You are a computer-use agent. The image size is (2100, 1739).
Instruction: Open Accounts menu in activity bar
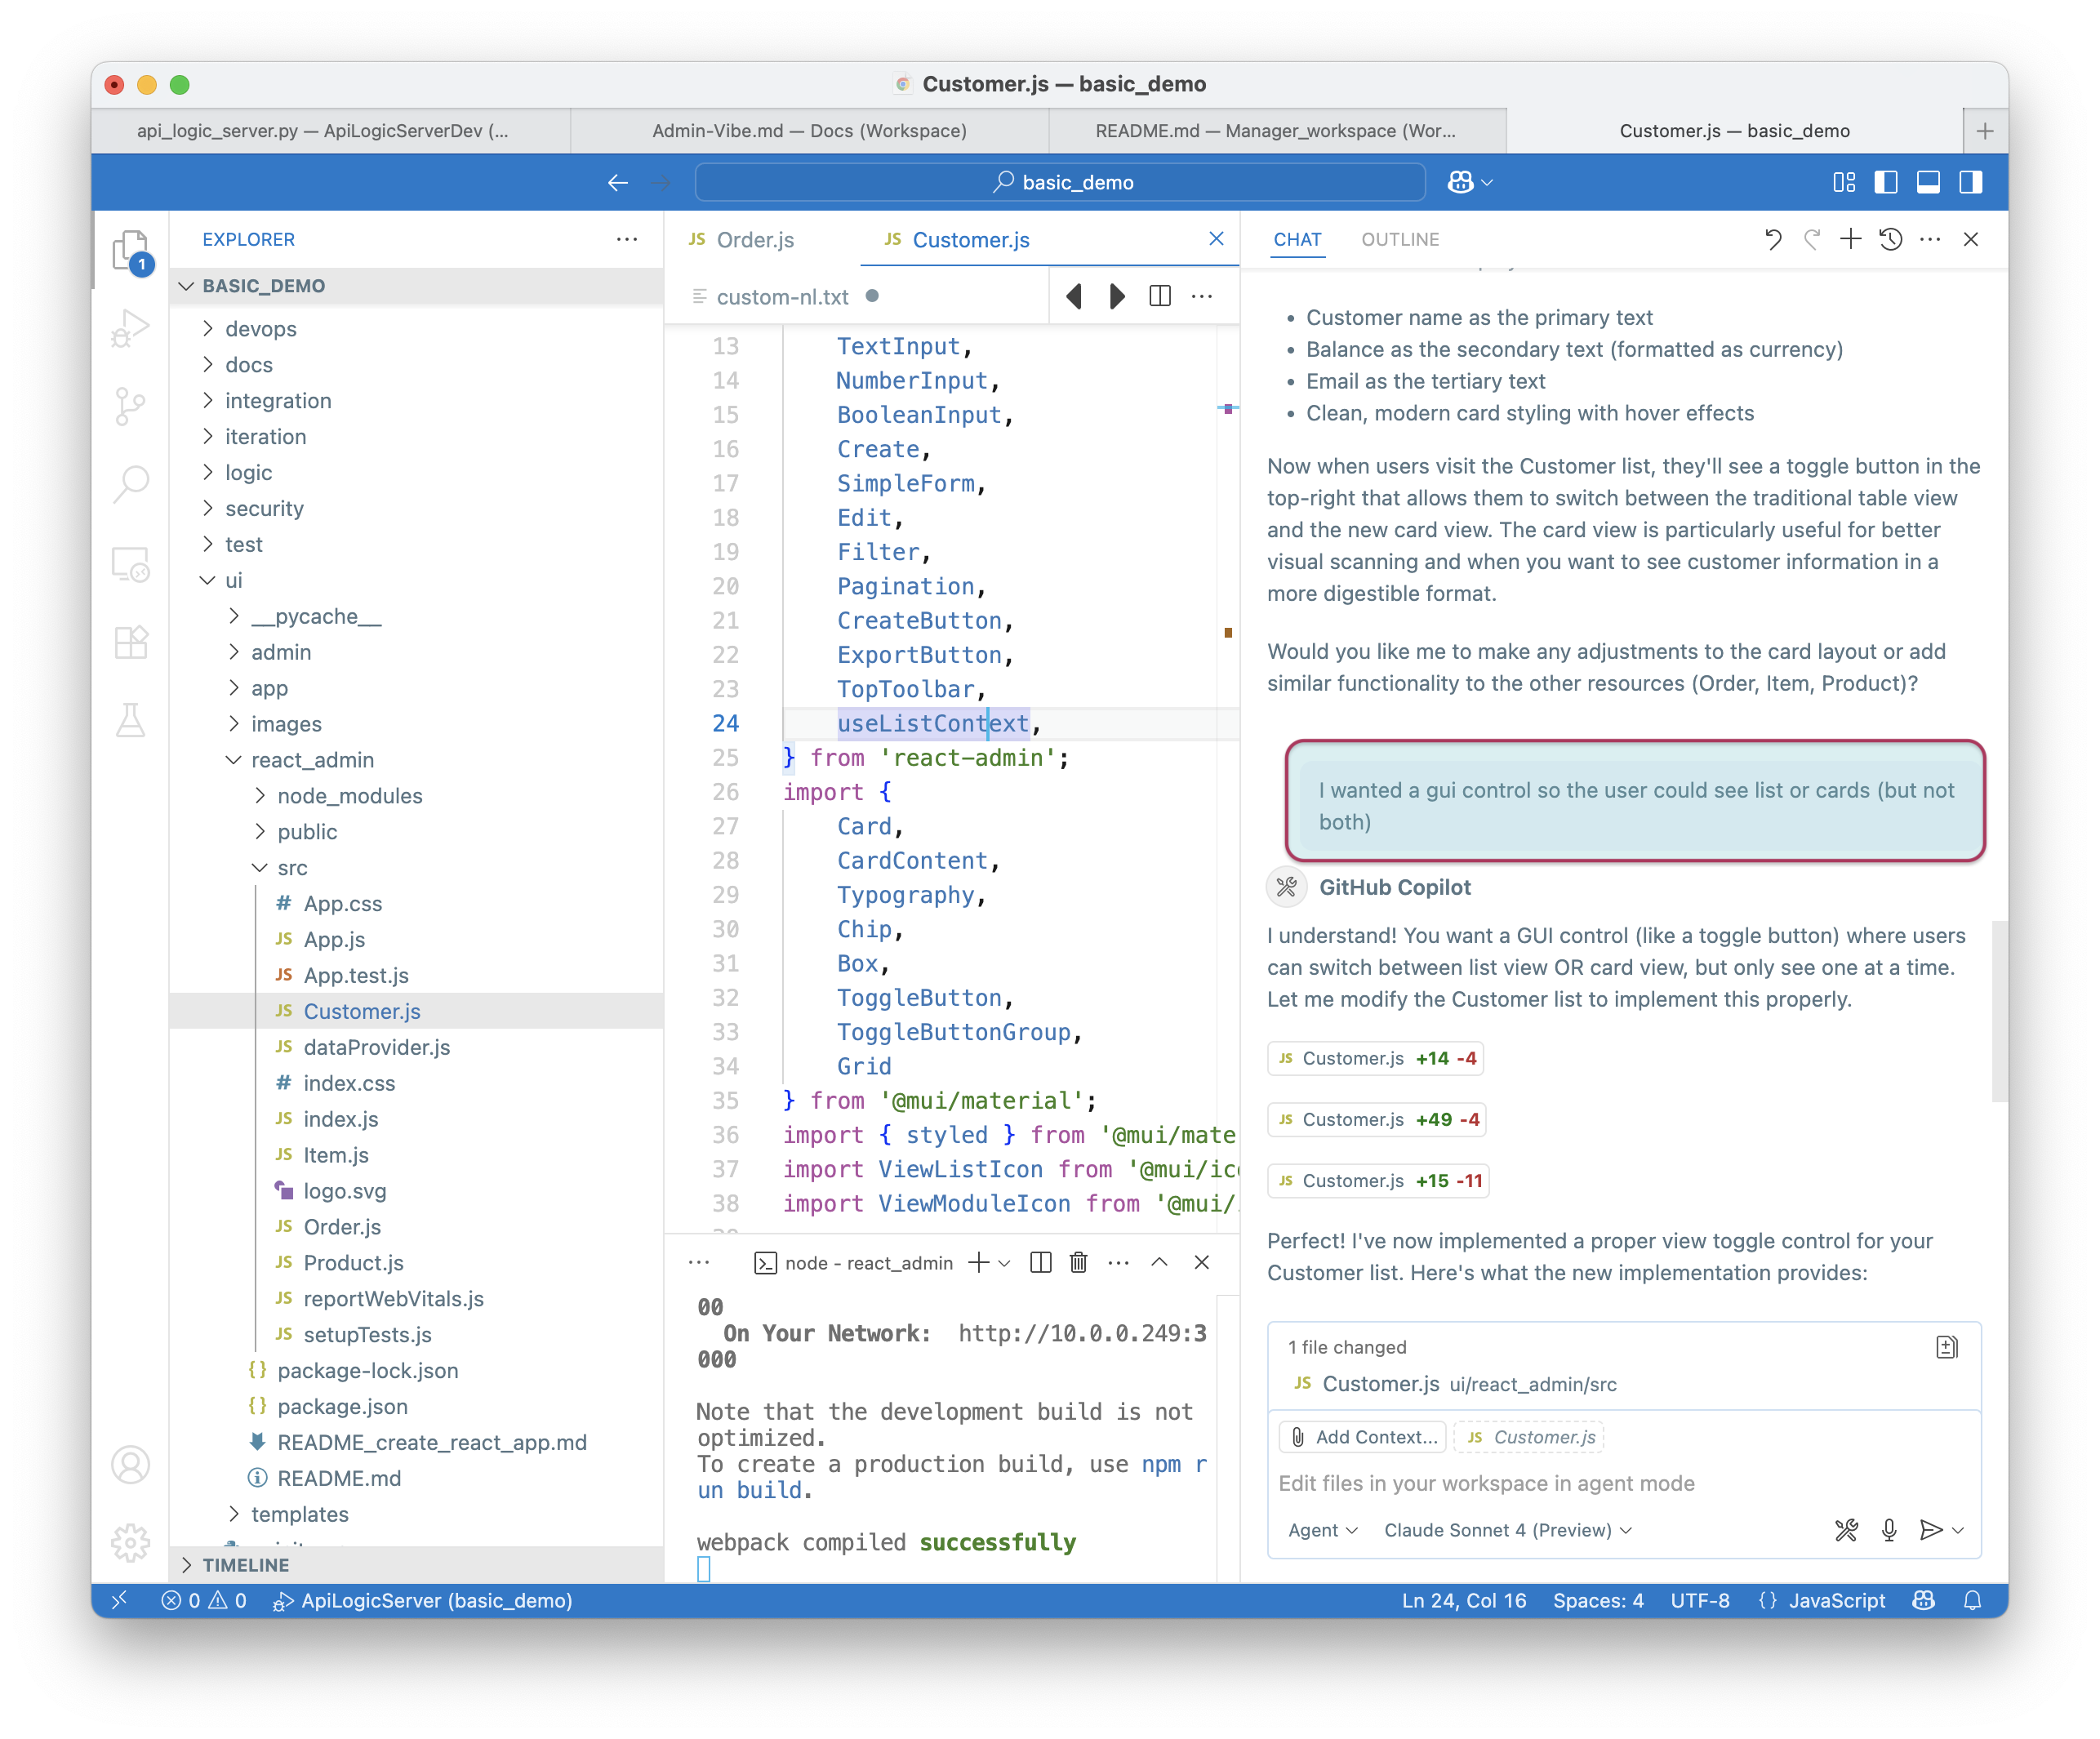point(130,1464)
